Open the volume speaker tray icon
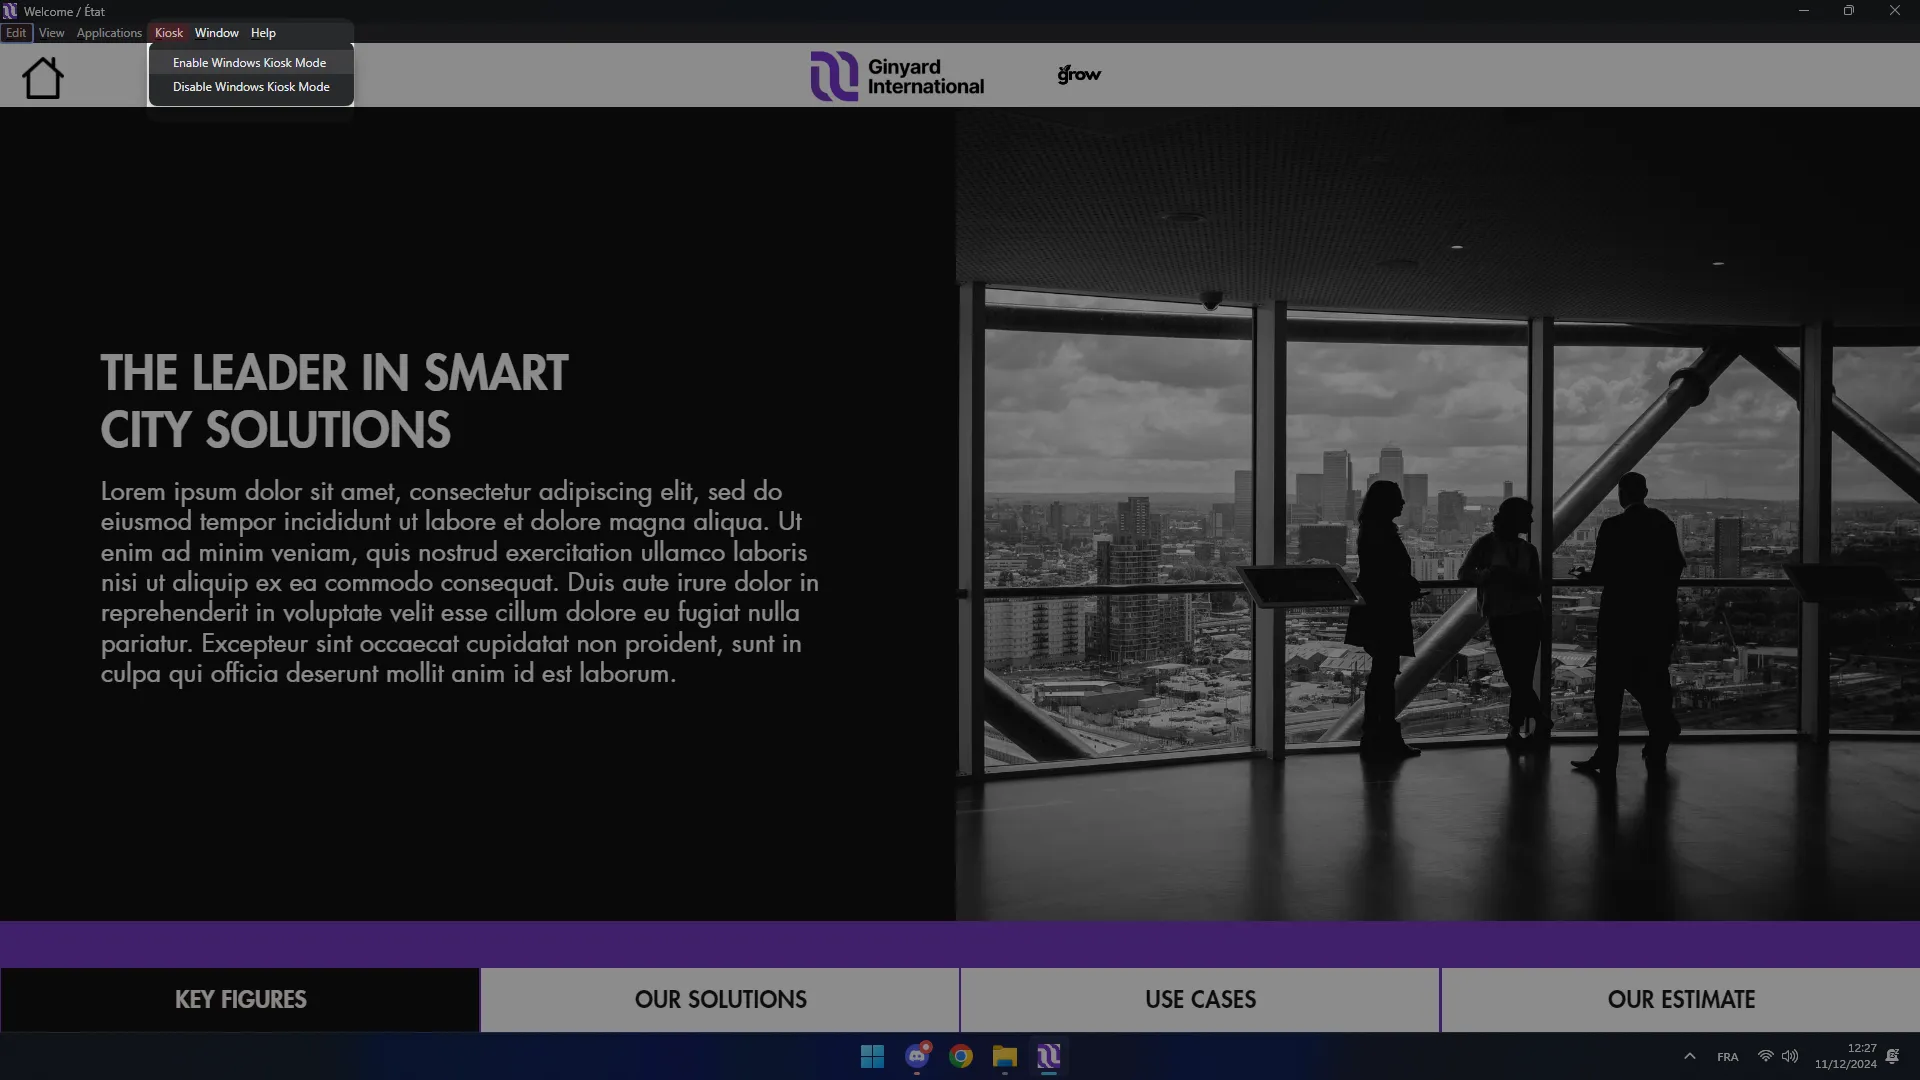Screen dimensions: 1920x1080 click(x=1790, y=1057)
